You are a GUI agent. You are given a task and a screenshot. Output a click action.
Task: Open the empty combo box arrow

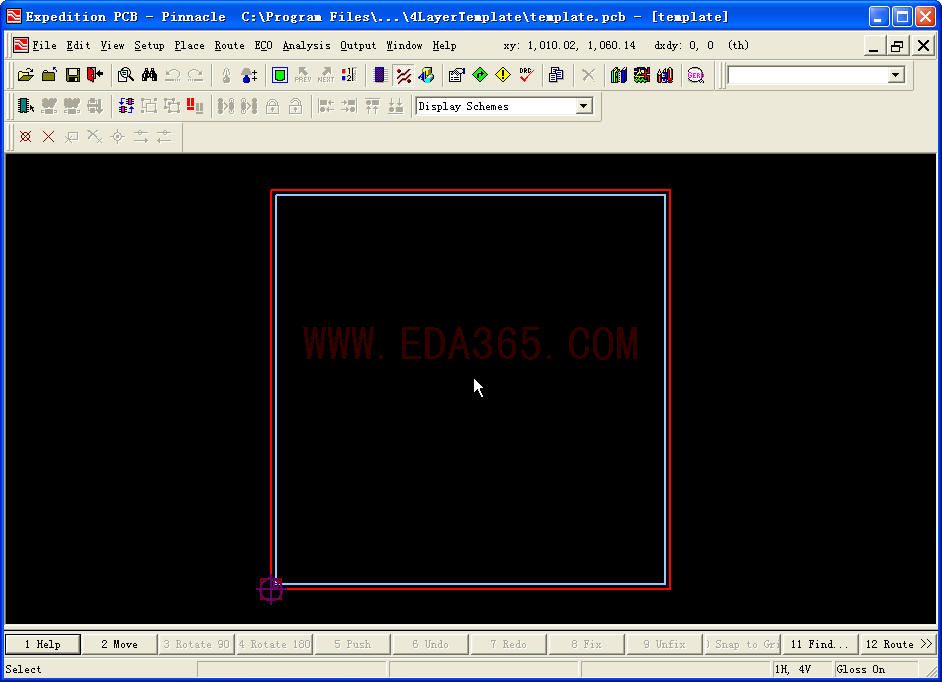pyautogui.click(x=896, y=75)
